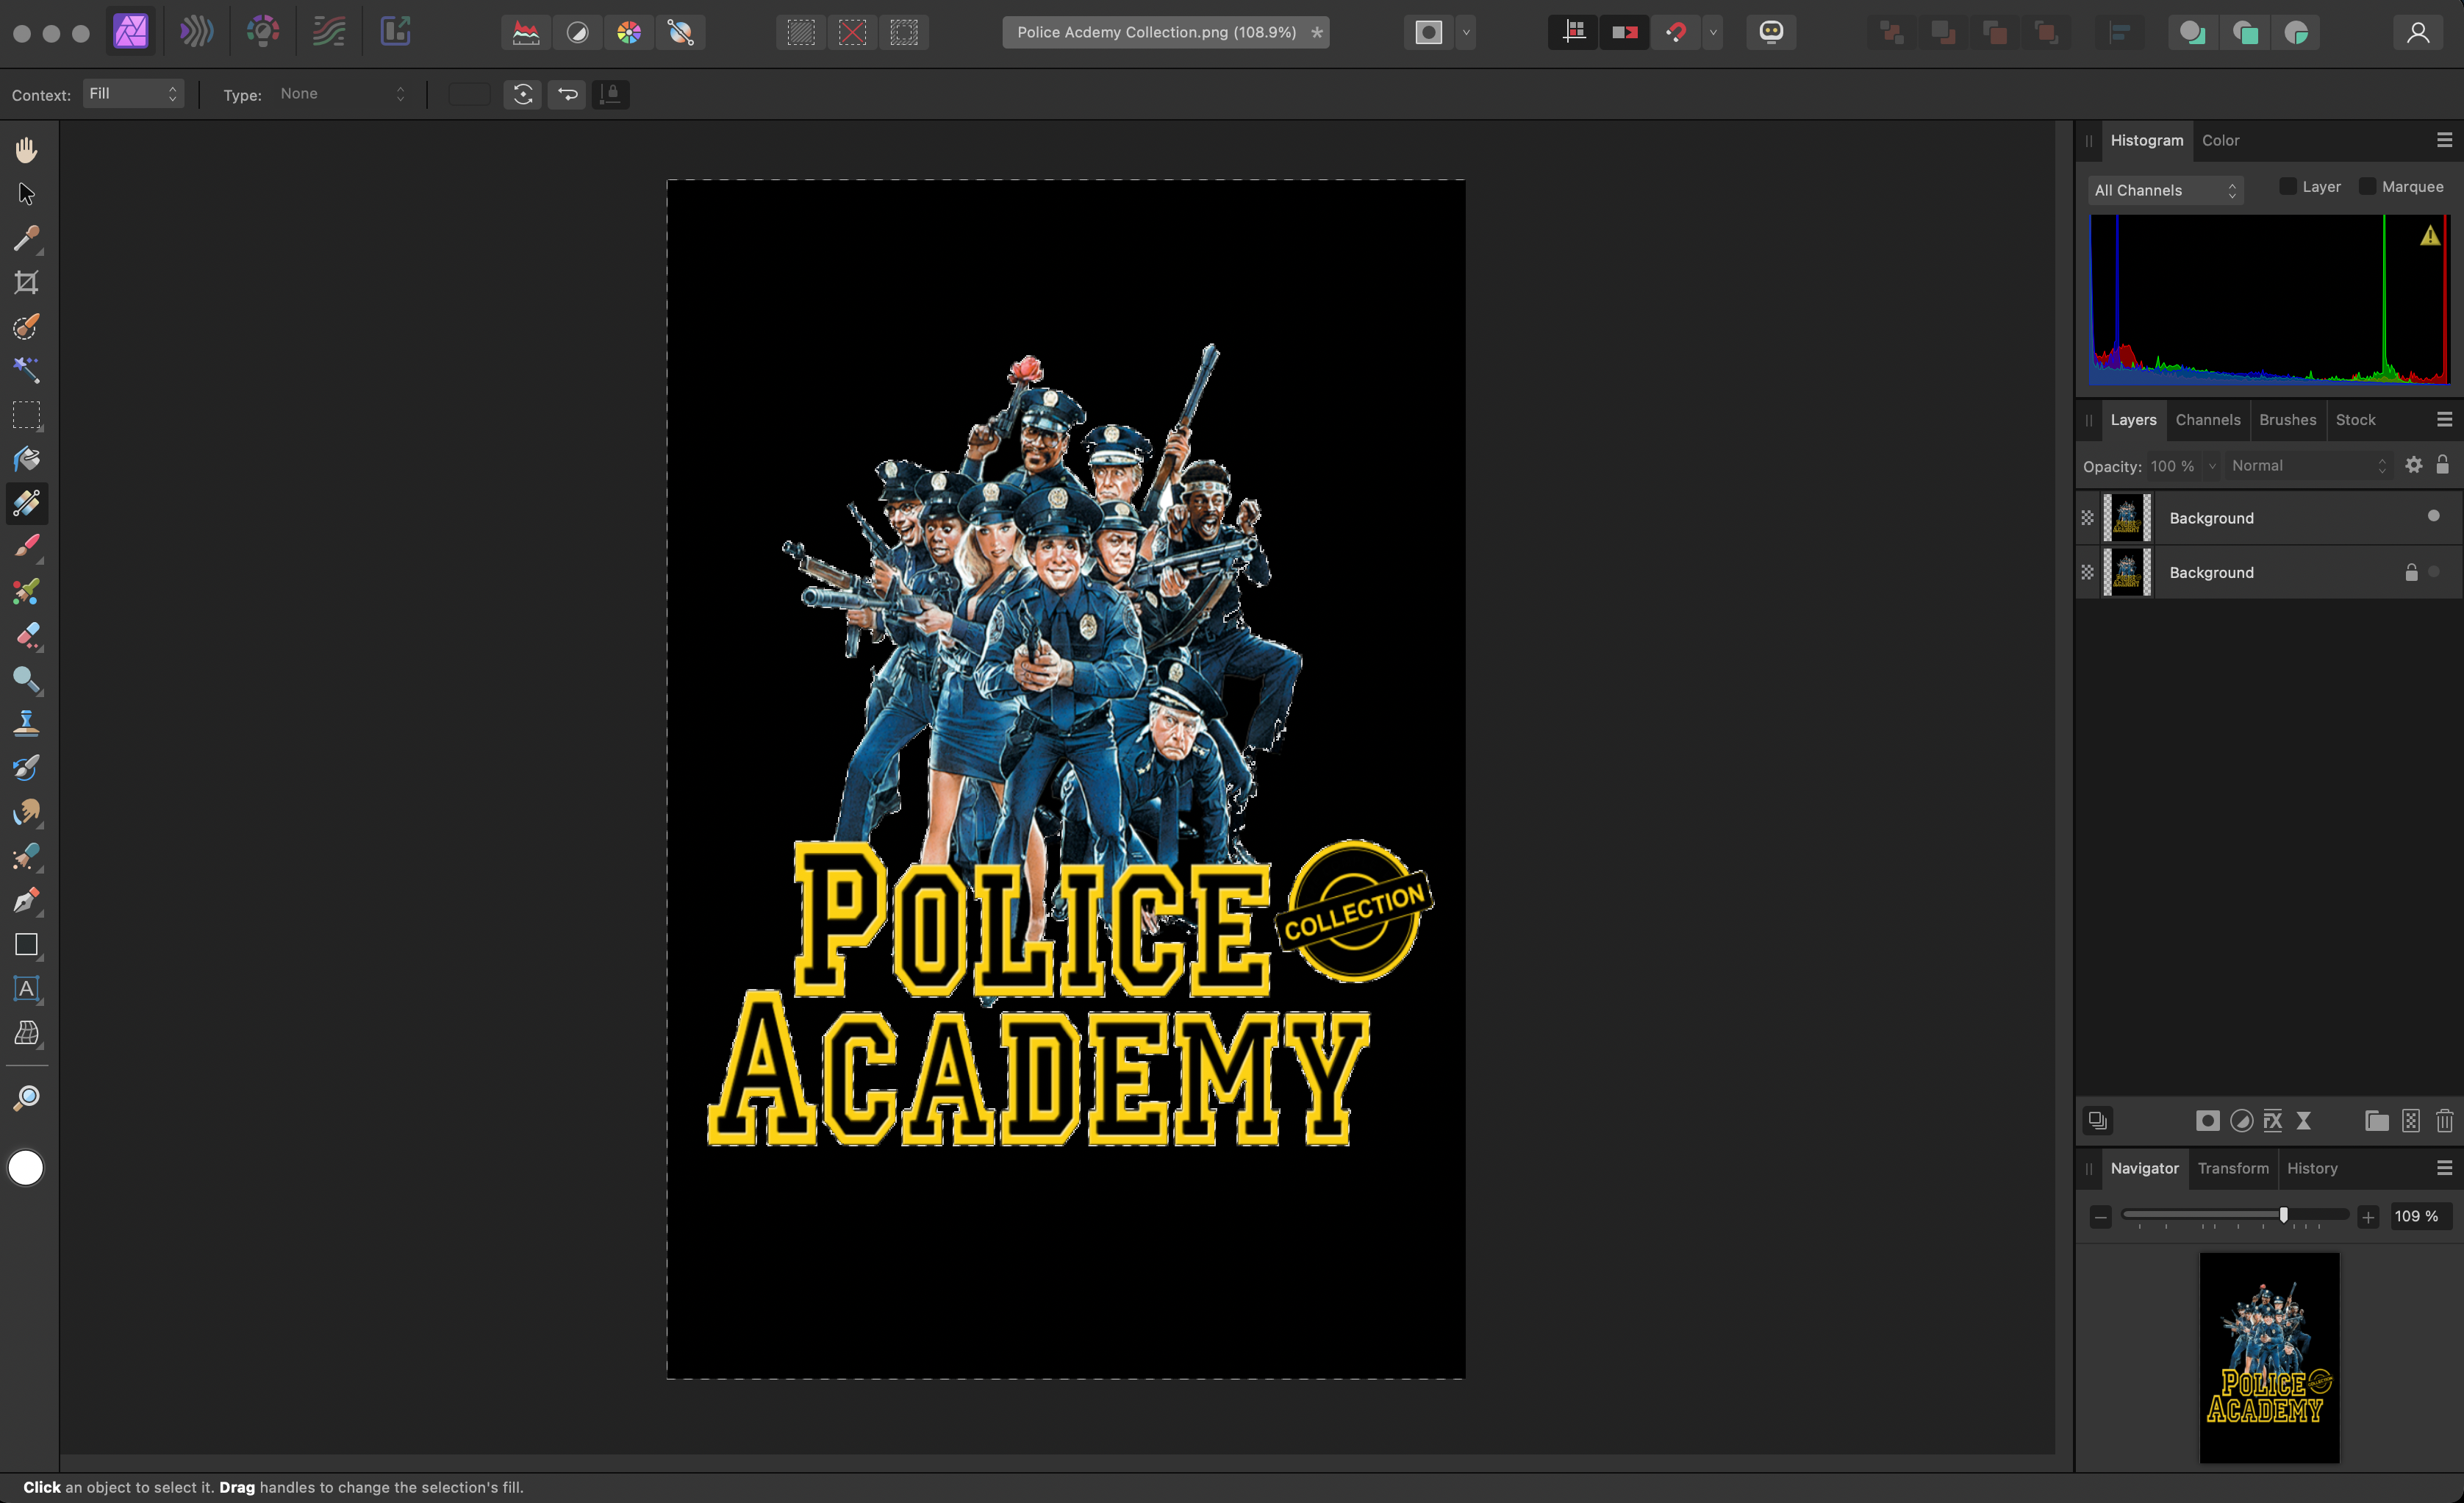Open the All Channels histogram dropdown

[2165, 190]
